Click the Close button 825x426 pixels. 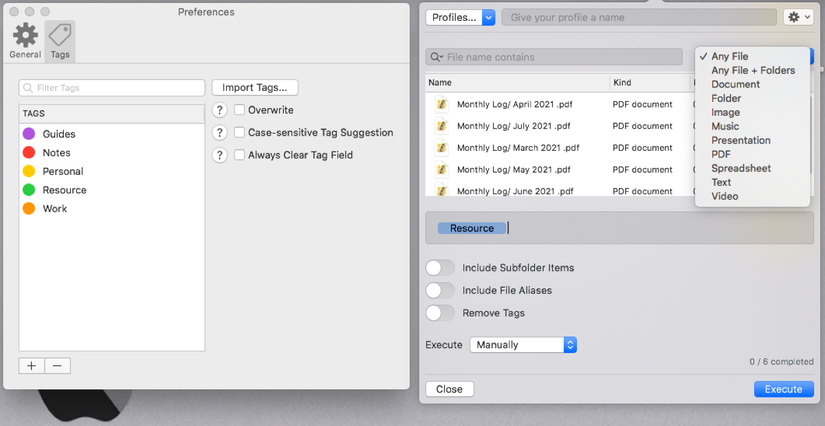click(x=449, y=389)
